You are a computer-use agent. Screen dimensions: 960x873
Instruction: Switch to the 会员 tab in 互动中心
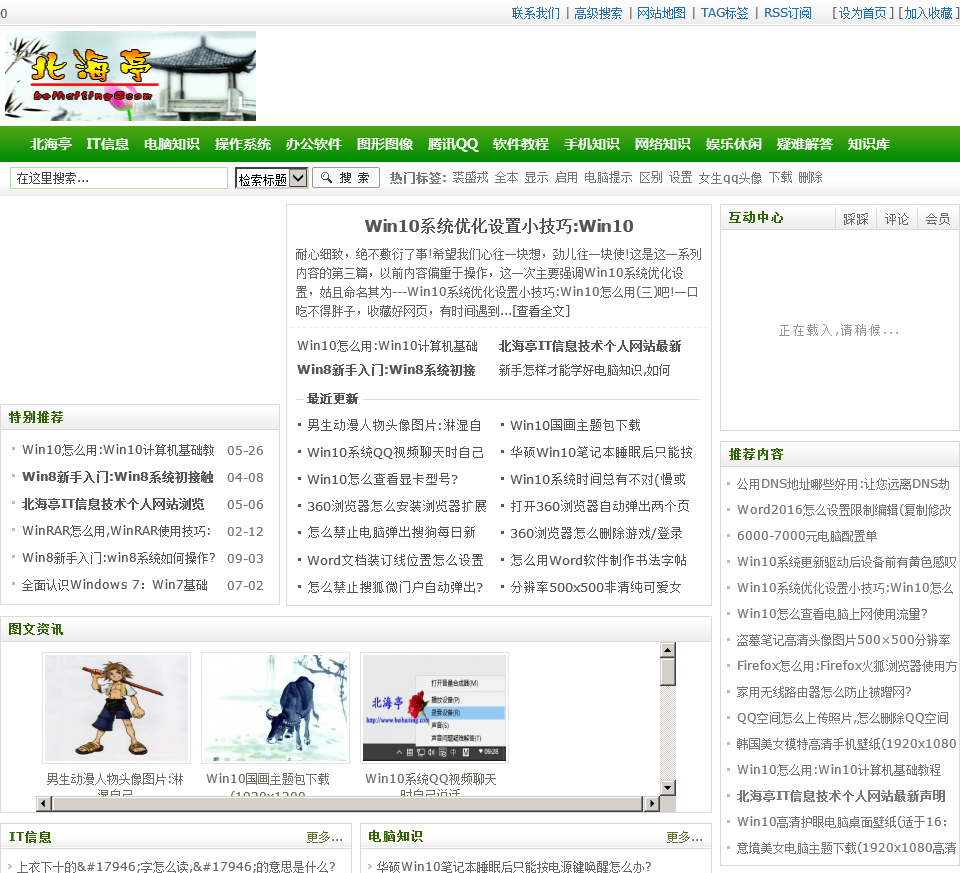tap(937, 219)
